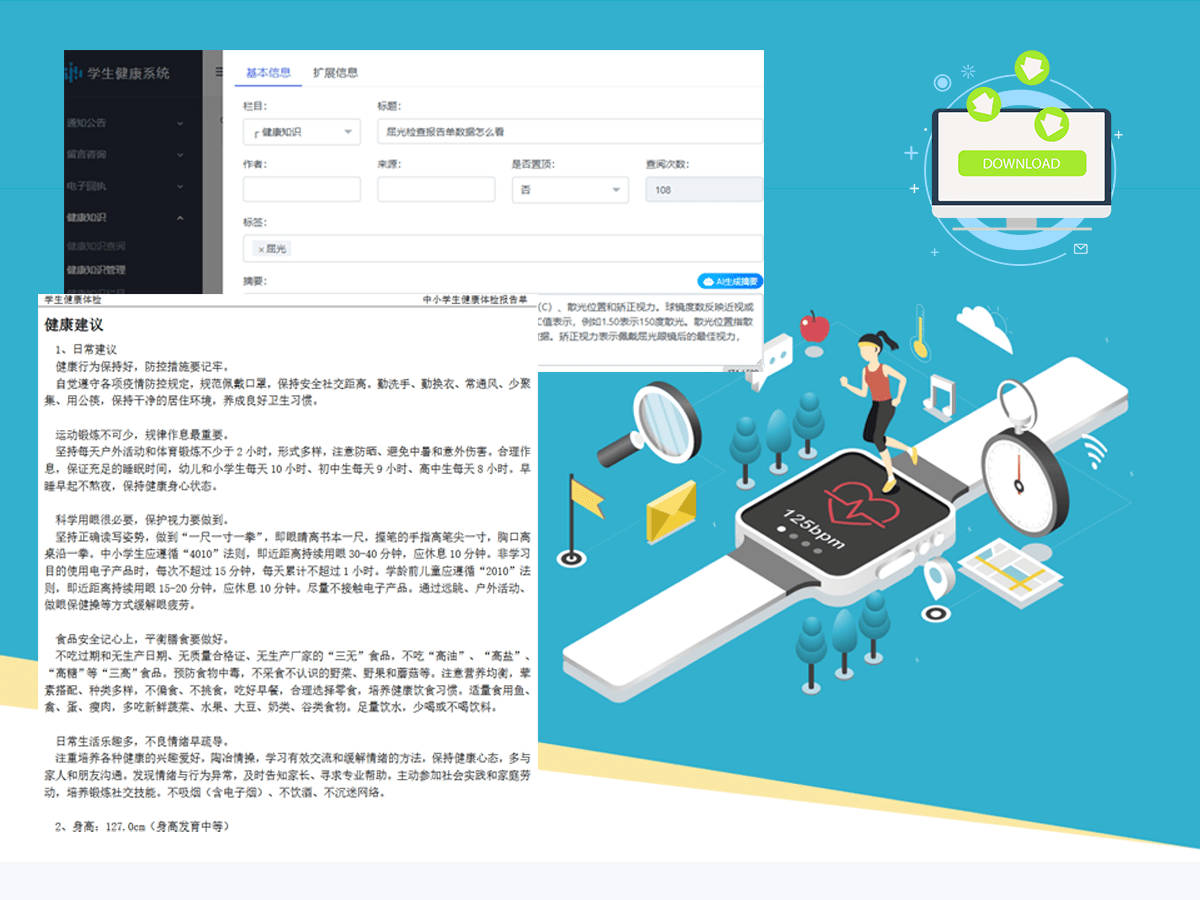1200x900 pixels.
Task: Switch to the 扩展信息 tab
Action: [x=336, y=71]
